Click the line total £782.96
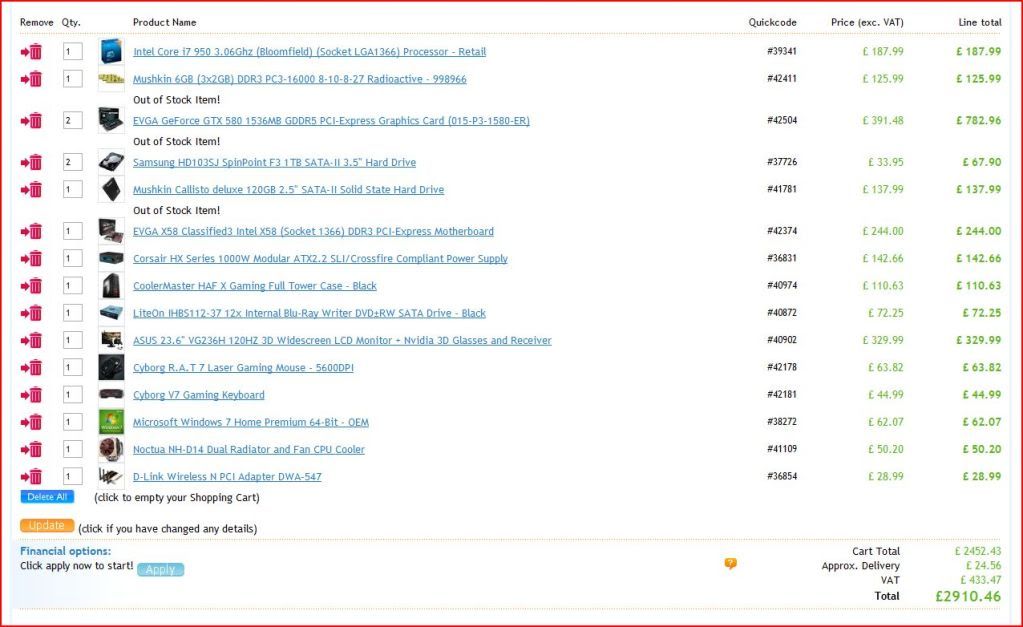 [x=979, y=121]
